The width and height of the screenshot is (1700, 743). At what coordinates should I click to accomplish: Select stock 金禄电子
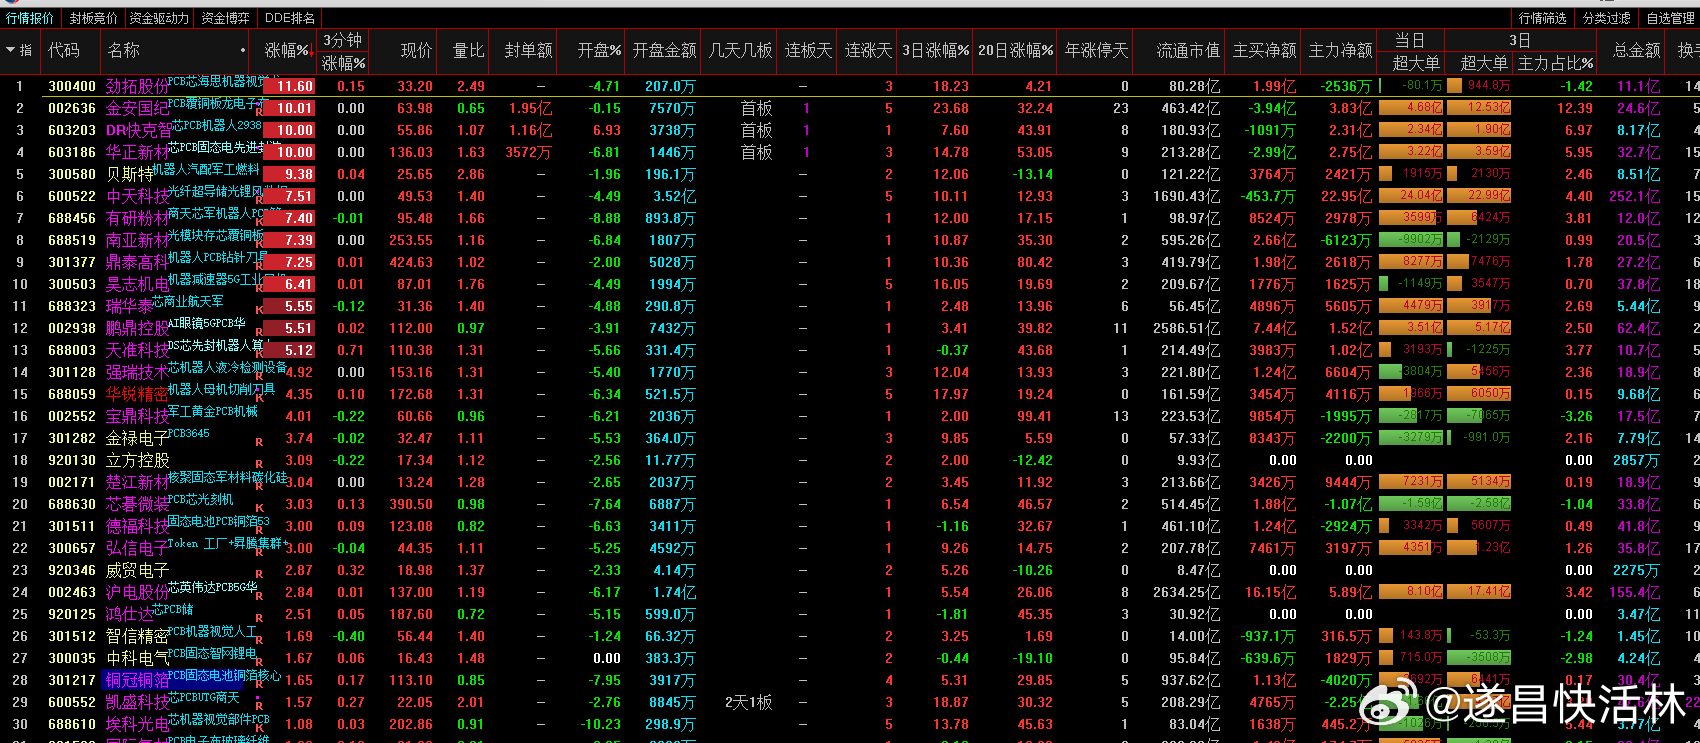click(x=137, y=439)
